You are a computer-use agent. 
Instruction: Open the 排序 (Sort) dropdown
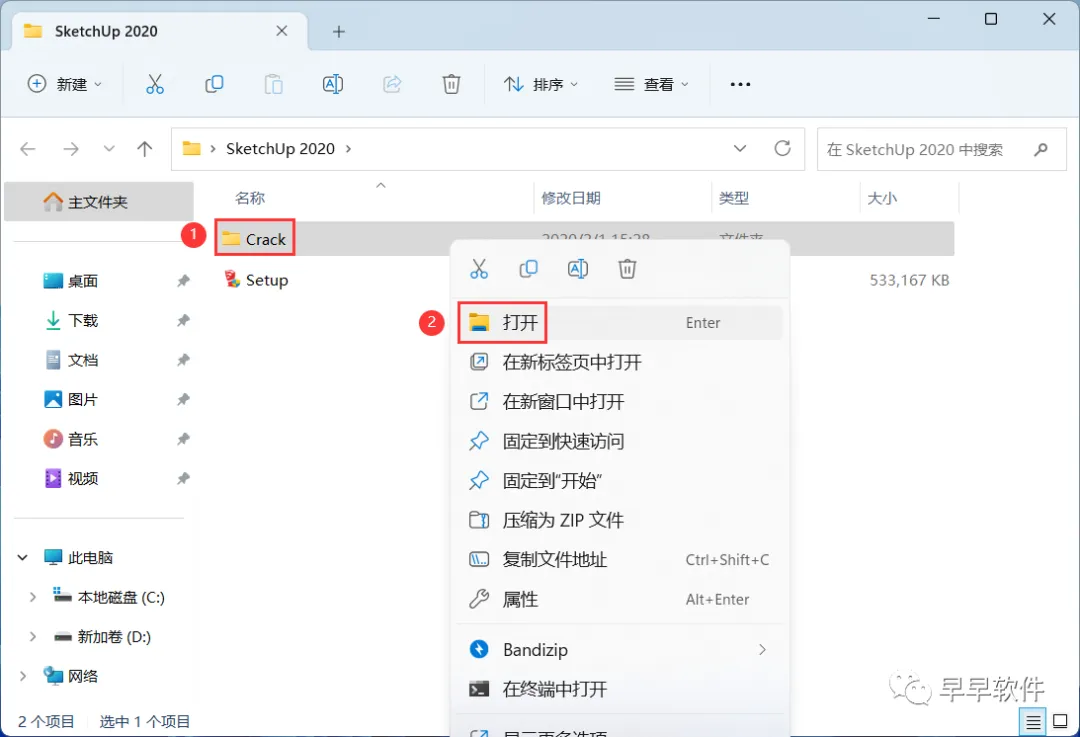tap(541, 84)
